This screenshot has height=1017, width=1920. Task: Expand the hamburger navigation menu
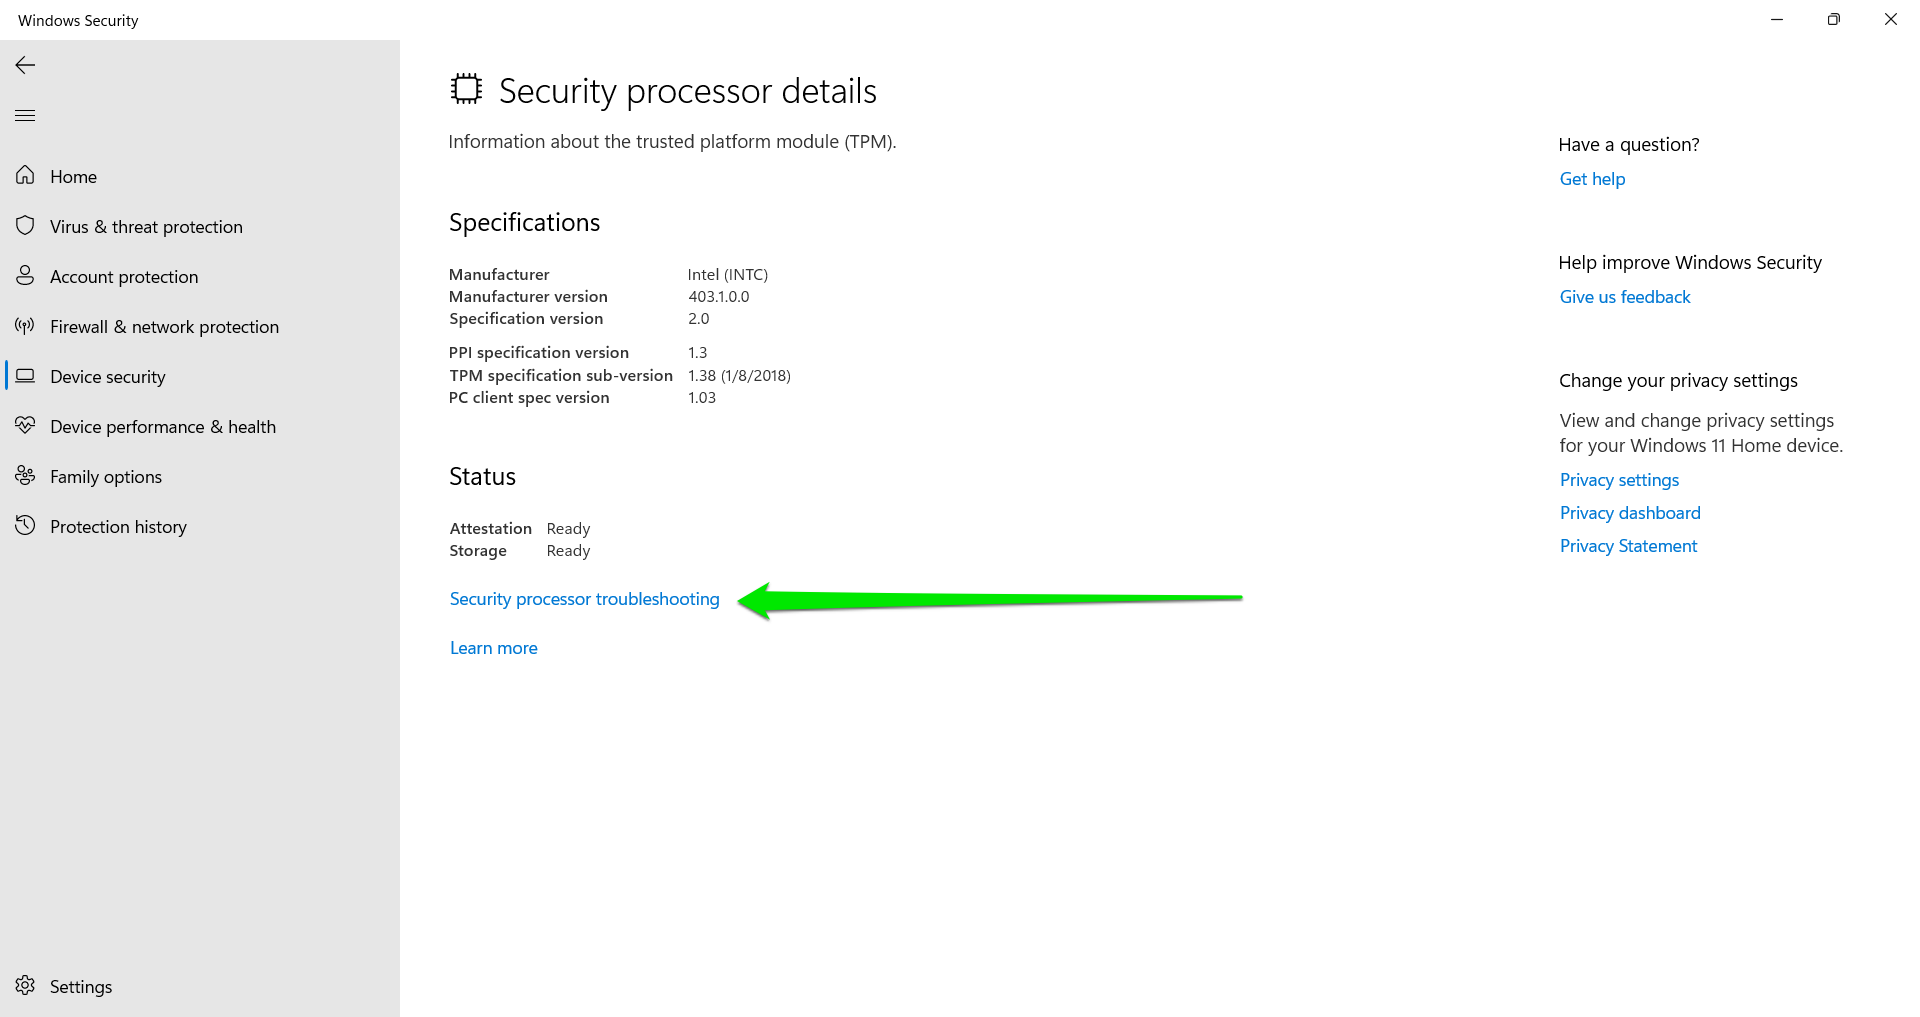[x=26, y=116]
